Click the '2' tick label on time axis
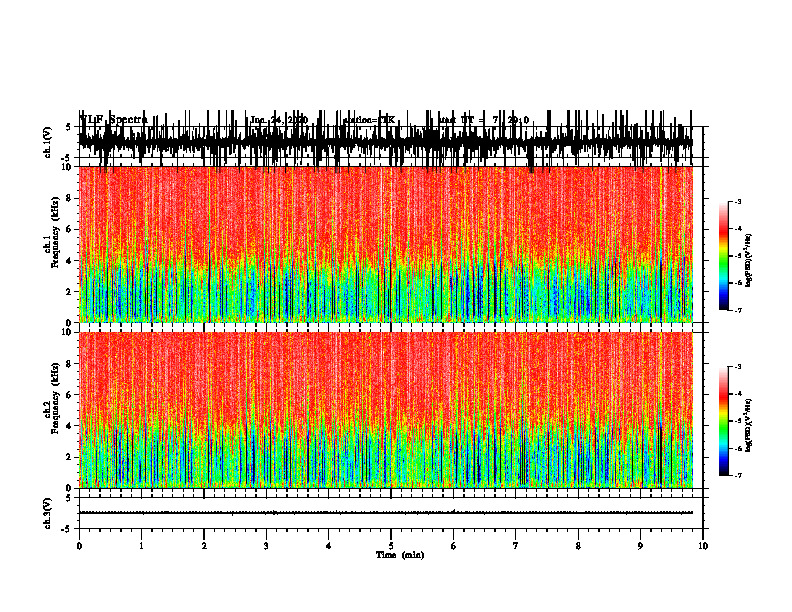 coord(204,545)
